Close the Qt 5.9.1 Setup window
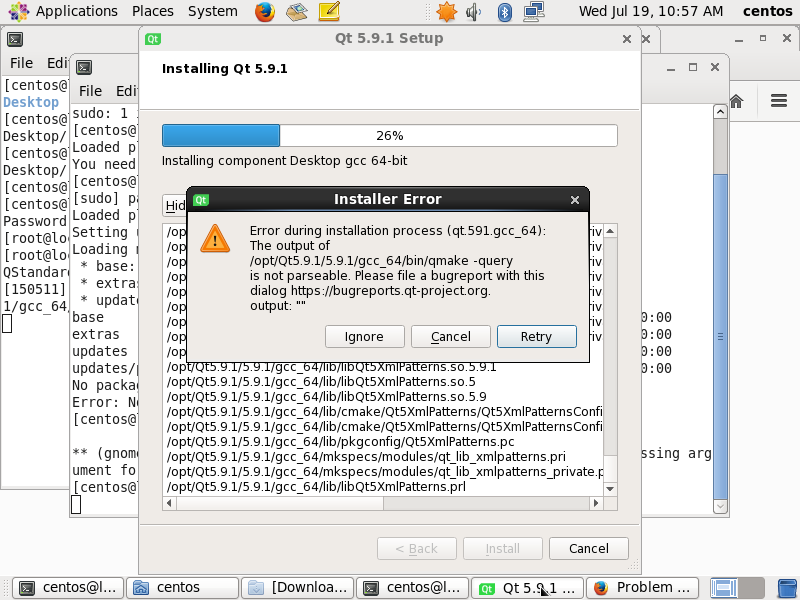The width and height of the screenshot is (800, 600). 627,39
